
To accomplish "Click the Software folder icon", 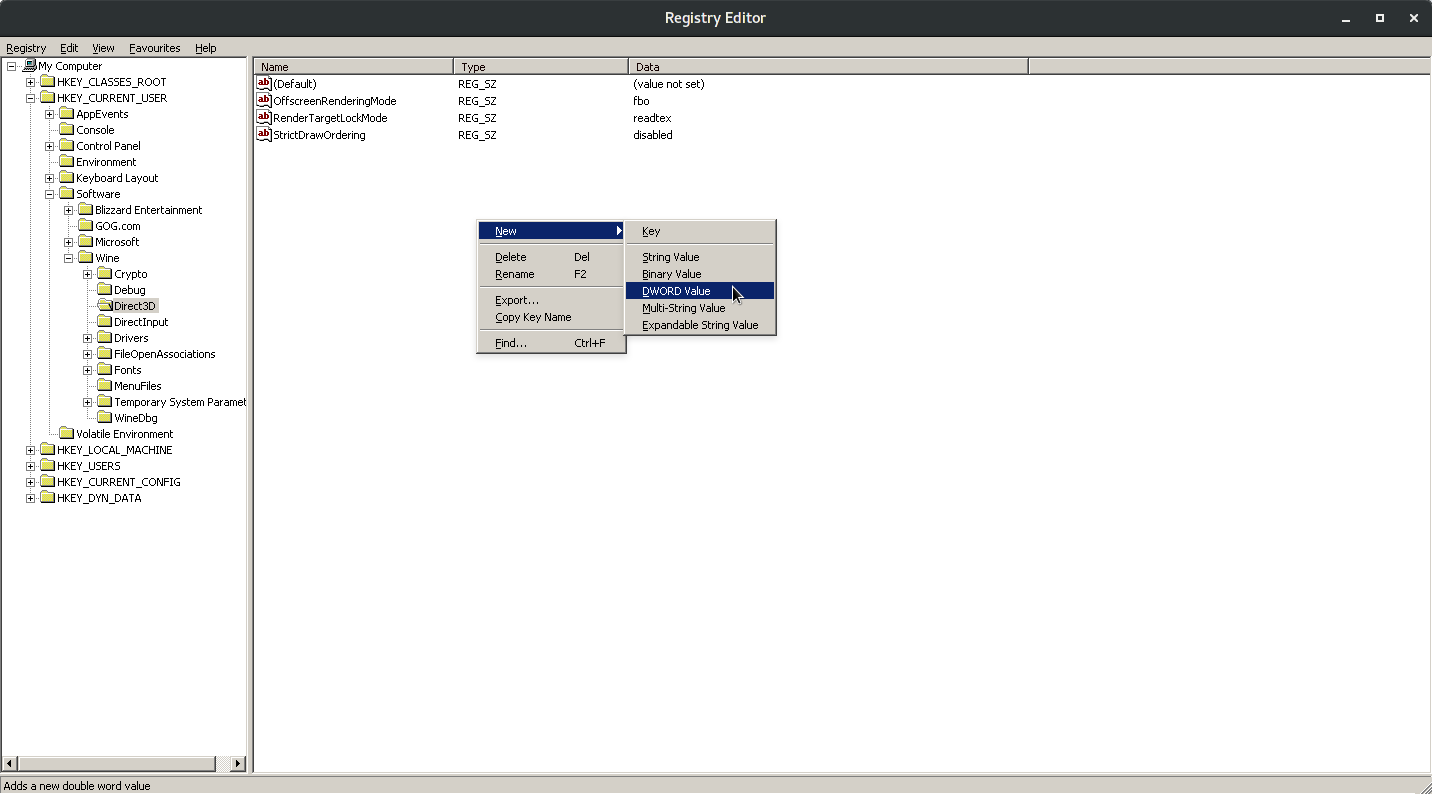I will click(66, 194).
